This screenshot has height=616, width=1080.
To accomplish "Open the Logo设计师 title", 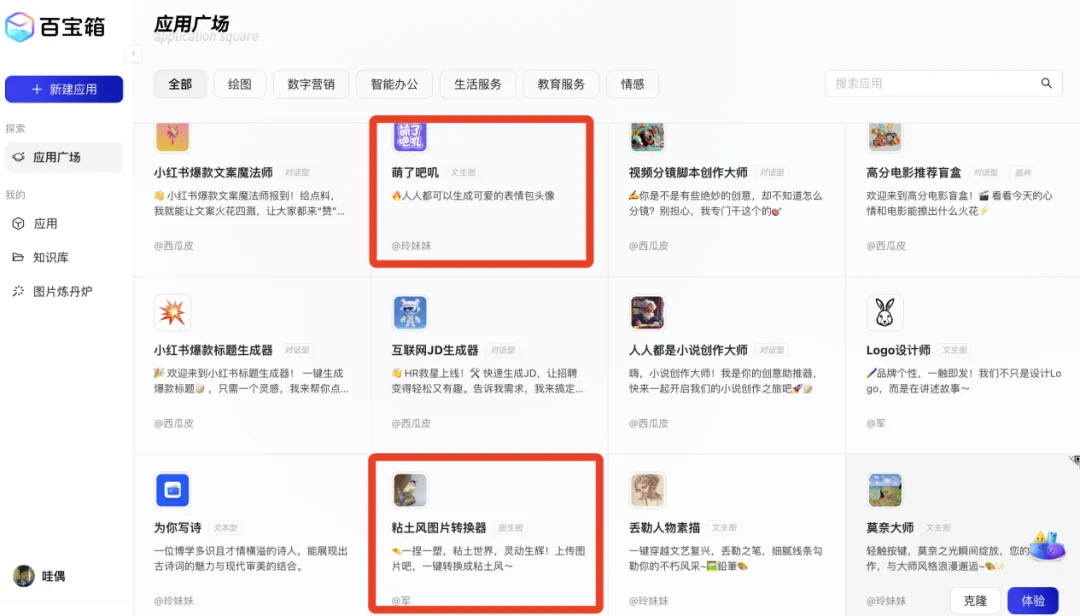I will 898,350.
